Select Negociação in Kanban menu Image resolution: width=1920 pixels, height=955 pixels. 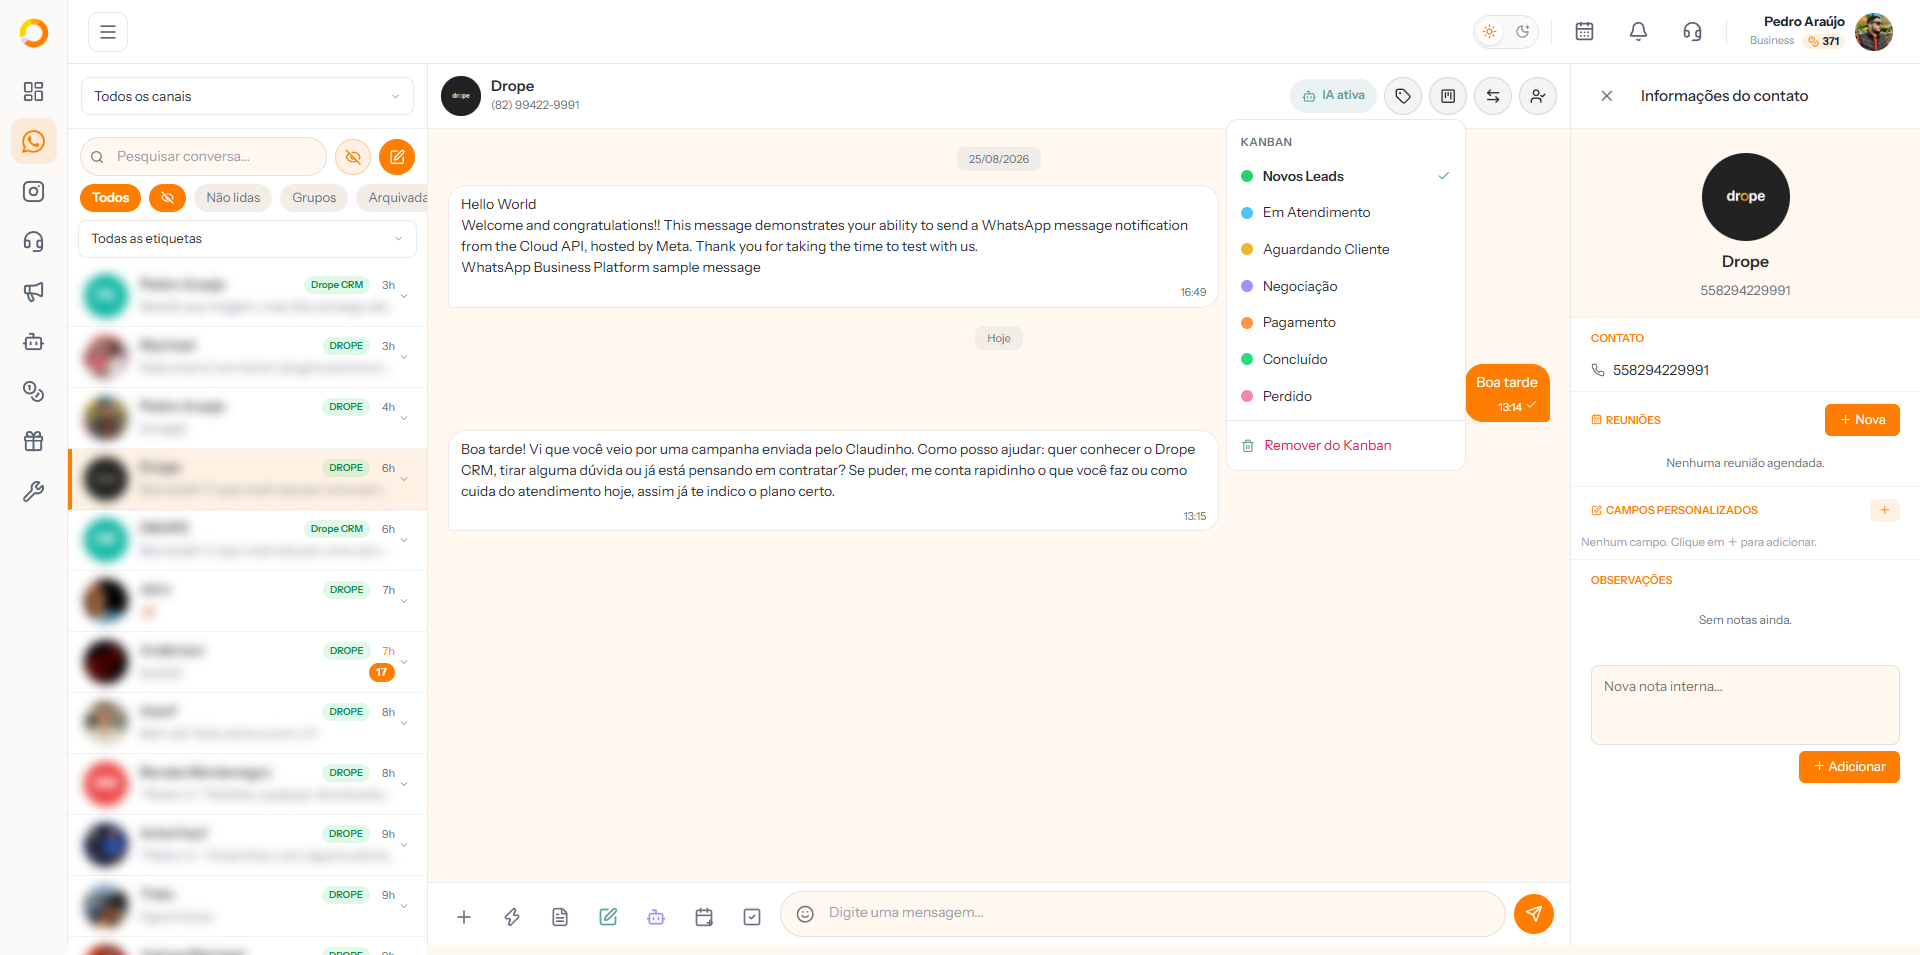[x=1345, y=286]
